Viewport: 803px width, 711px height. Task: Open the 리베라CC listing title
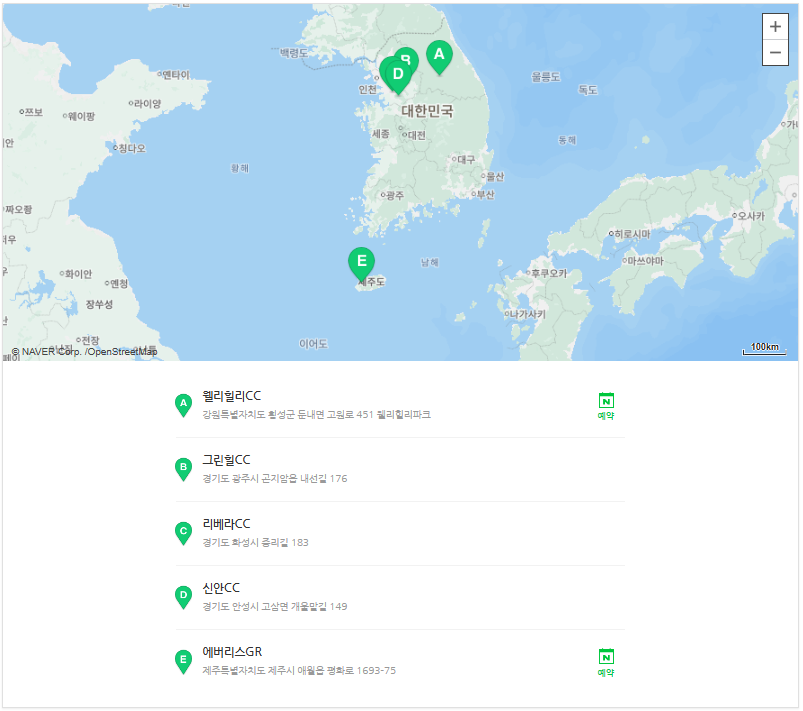pyautogui.click(x=226, y=524)
